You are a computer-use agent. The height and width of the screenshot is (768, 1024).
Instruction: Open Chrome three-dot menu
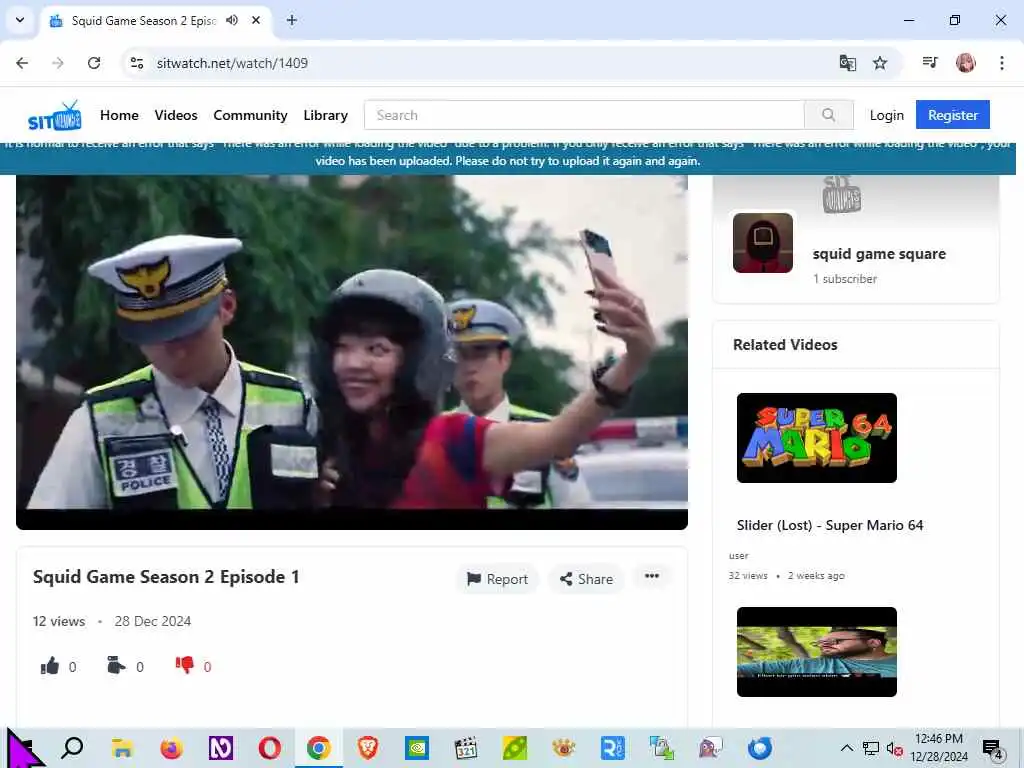click(x=1001, y=63)
